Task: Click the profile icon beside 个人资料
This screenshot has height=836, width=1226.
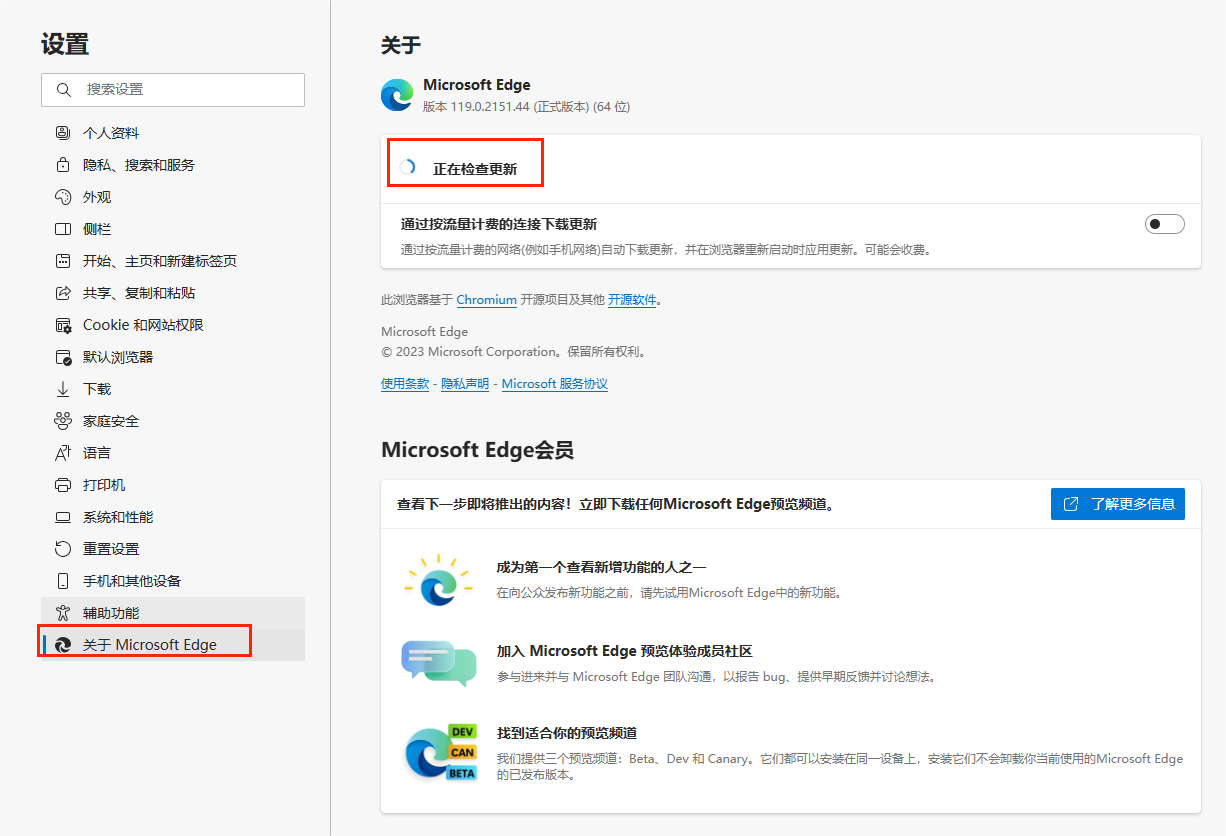Action: [x=63, y=133]
